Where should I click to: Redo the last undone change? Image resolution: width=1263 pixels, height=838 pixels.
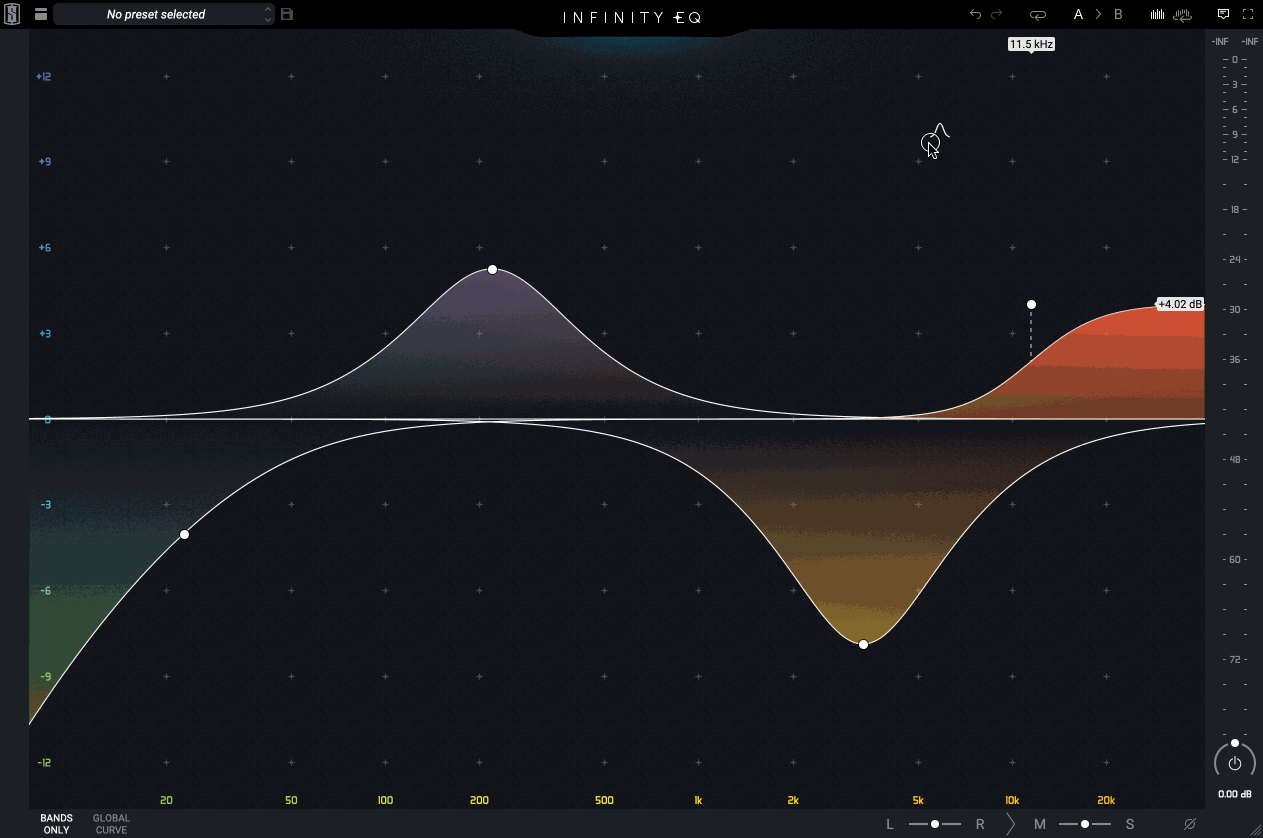(996, 14)
